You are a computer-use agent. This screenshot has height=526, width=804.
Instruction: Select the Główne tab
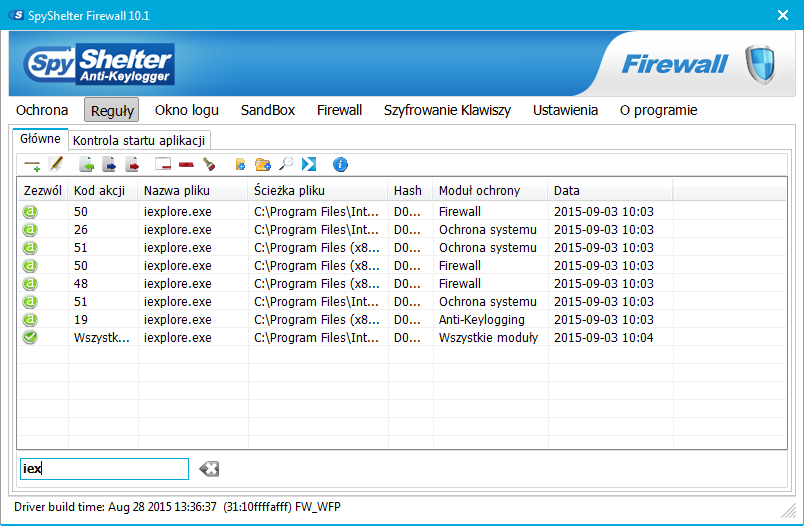pos(40,139)
